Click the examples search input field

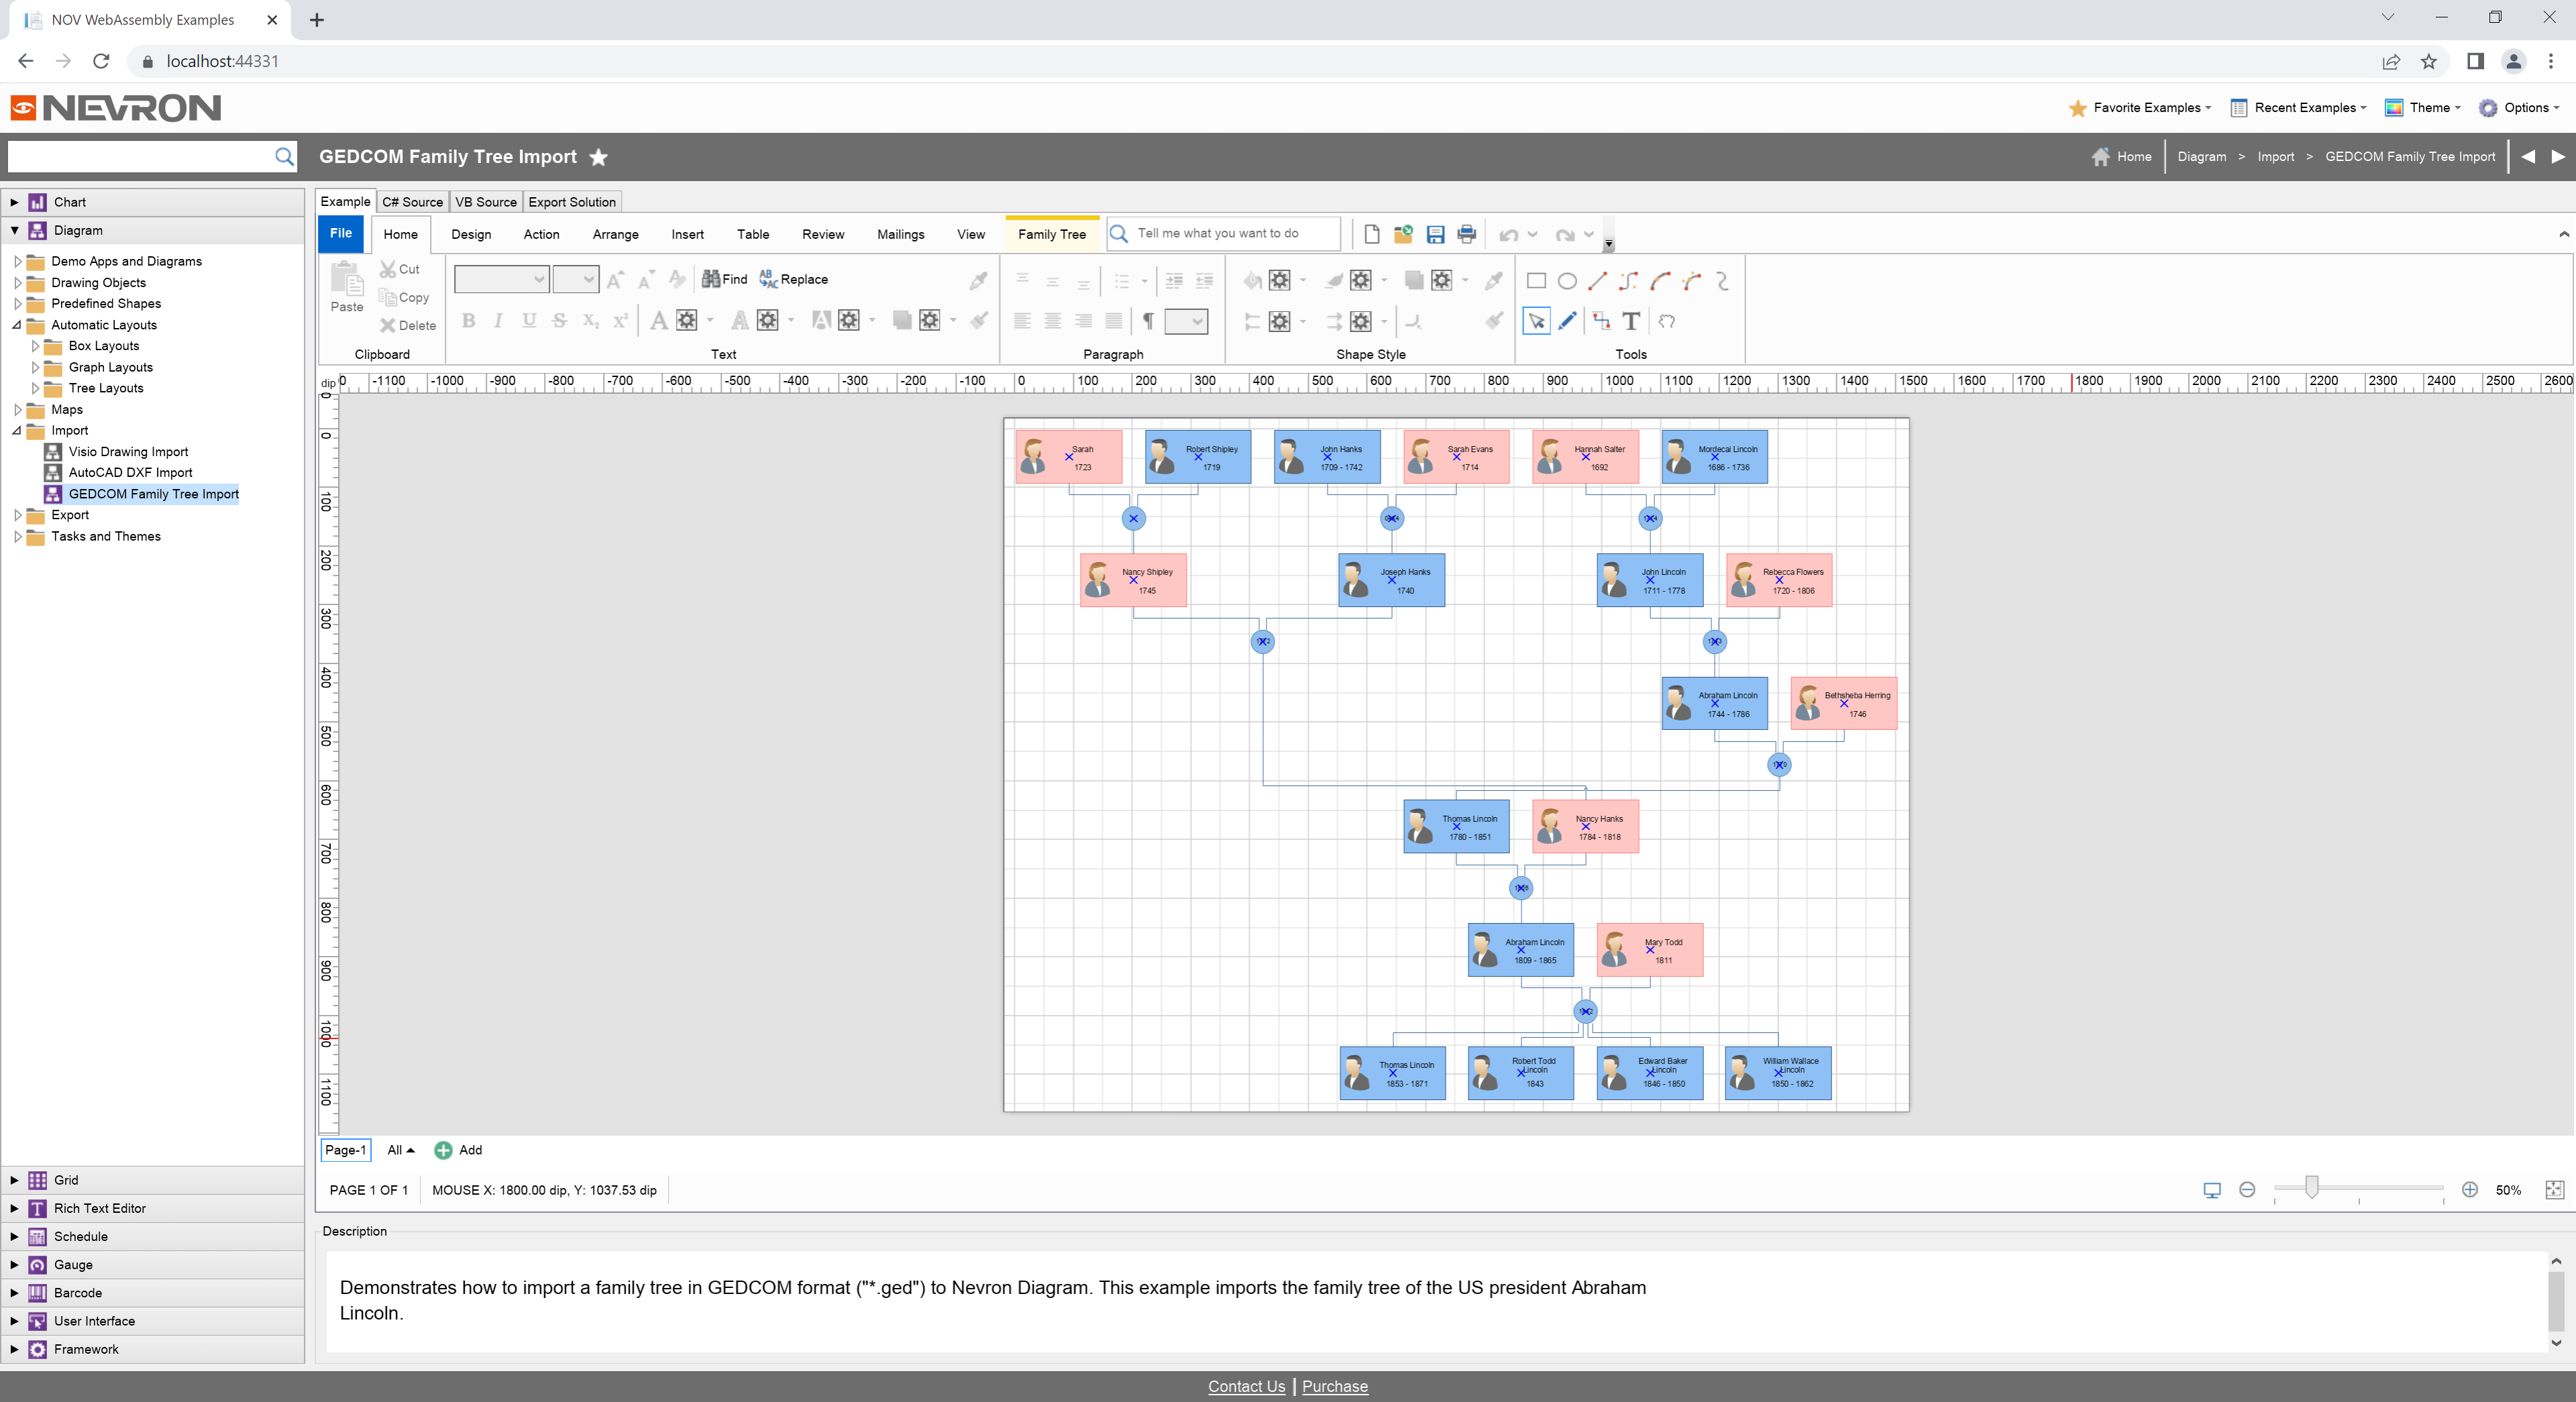(x=140, y=156)
